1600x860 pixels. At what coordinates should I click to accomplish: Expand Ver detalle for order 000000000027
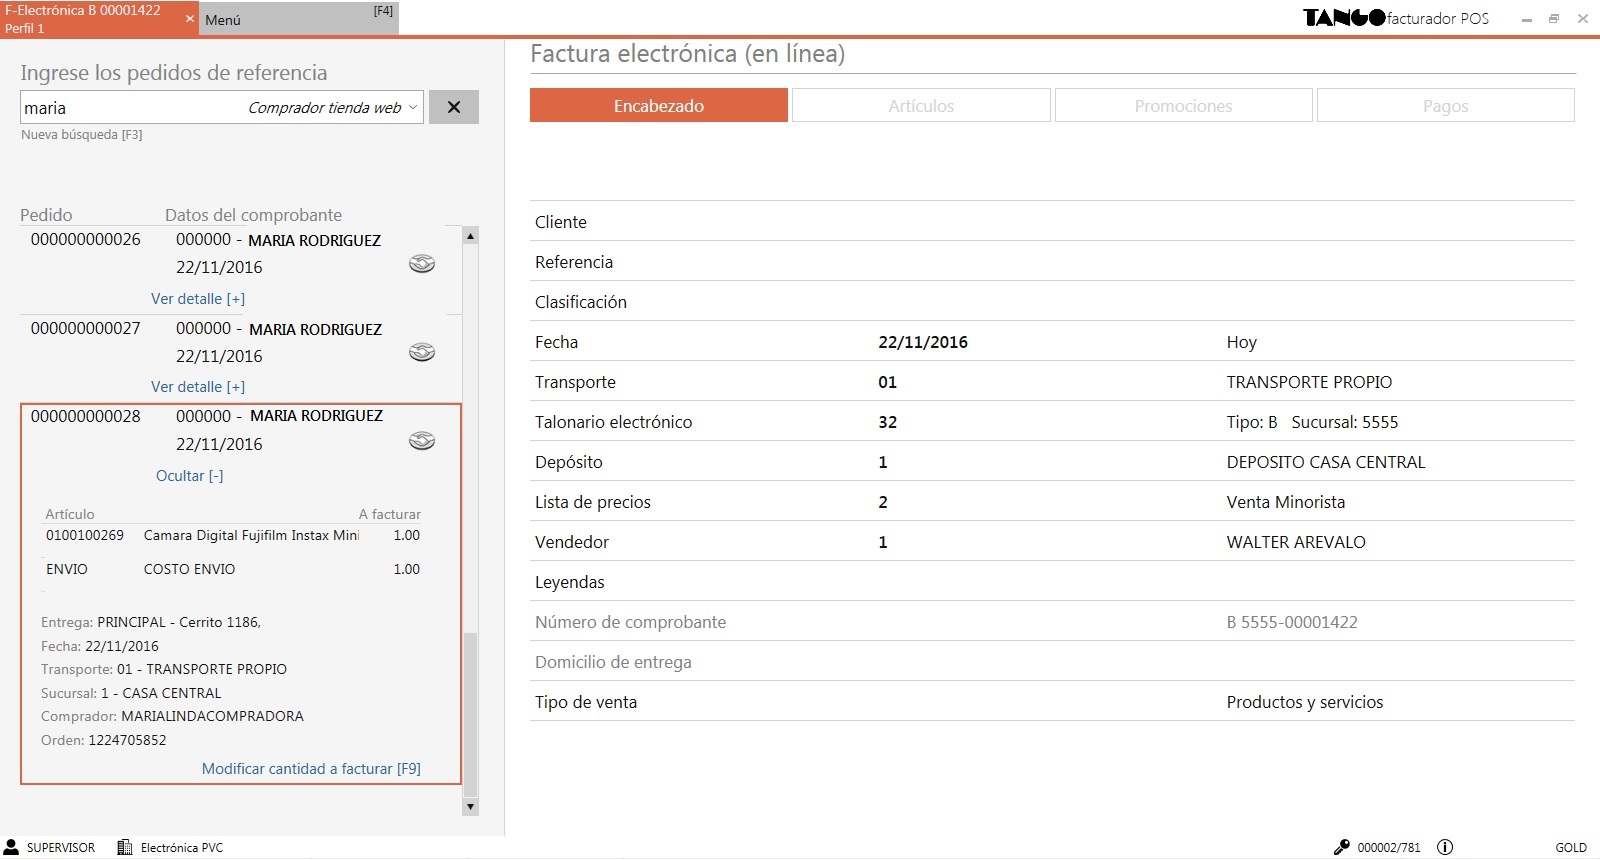(x=198, y=387)
